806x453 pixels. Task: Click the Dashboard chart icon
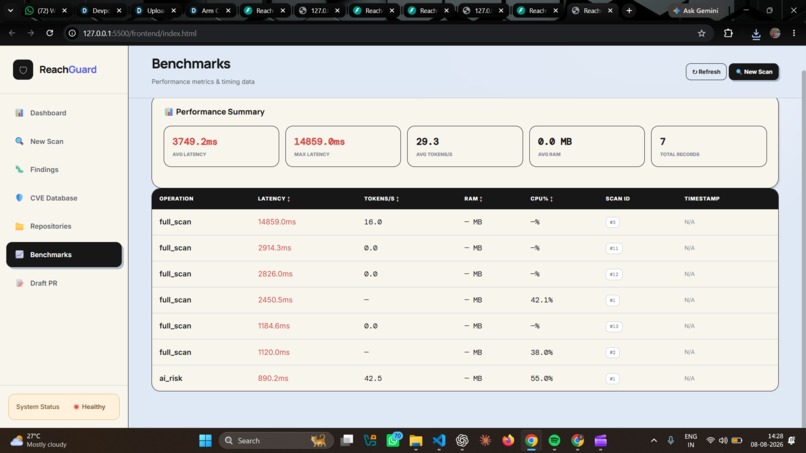pyautogui.click(x=20, y=113)
